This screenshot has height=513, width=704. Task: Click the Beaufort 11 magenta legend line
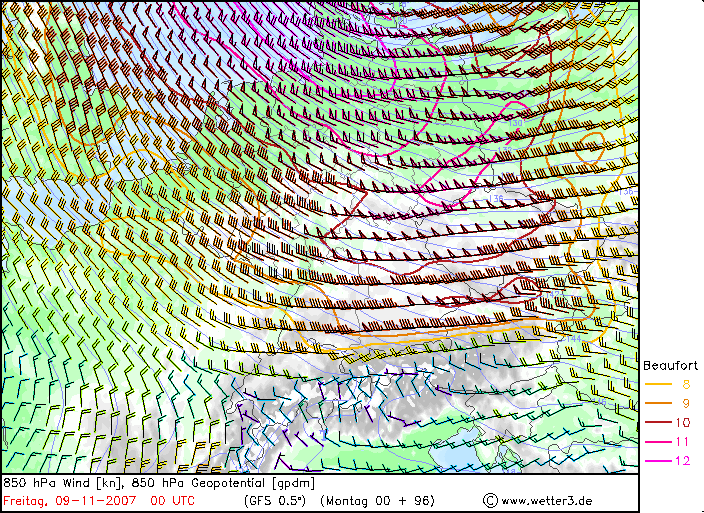[657, 441]
